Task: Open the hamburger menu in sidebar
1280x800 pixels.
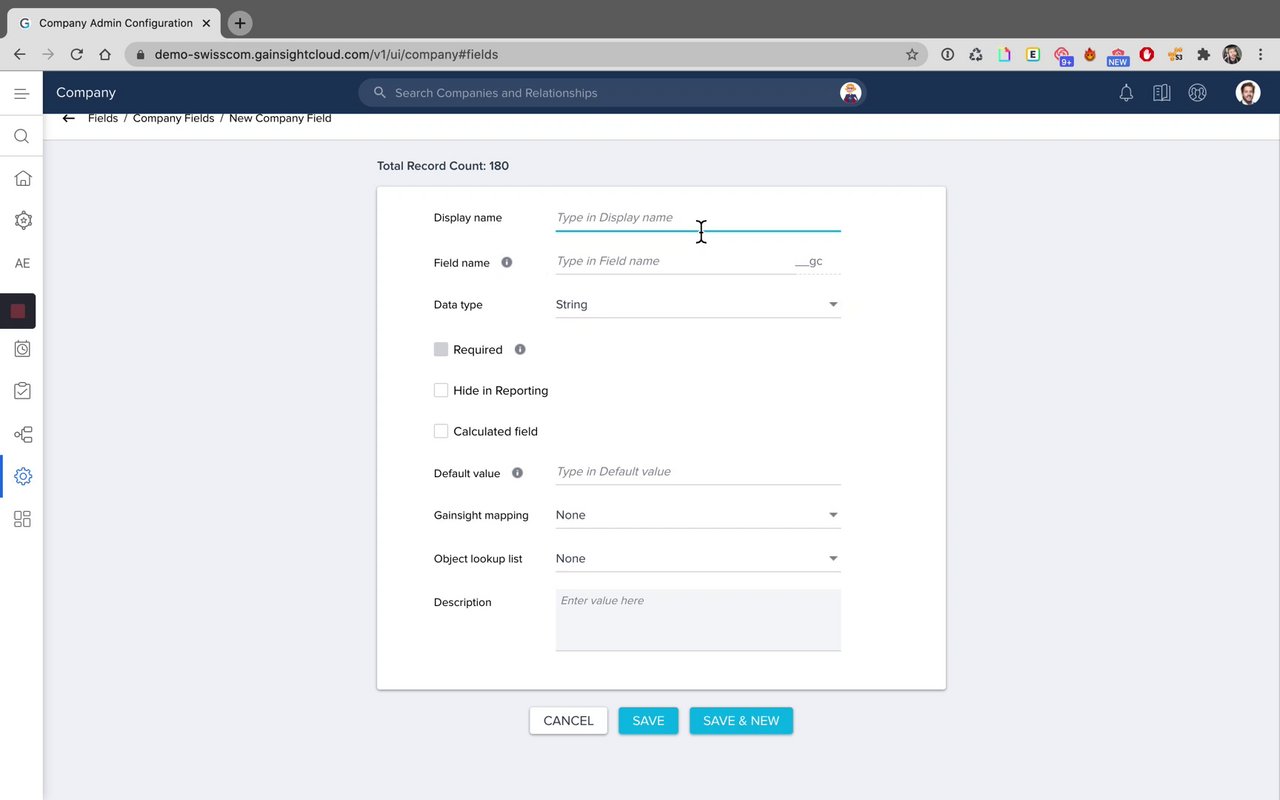Action: (21, 93)
